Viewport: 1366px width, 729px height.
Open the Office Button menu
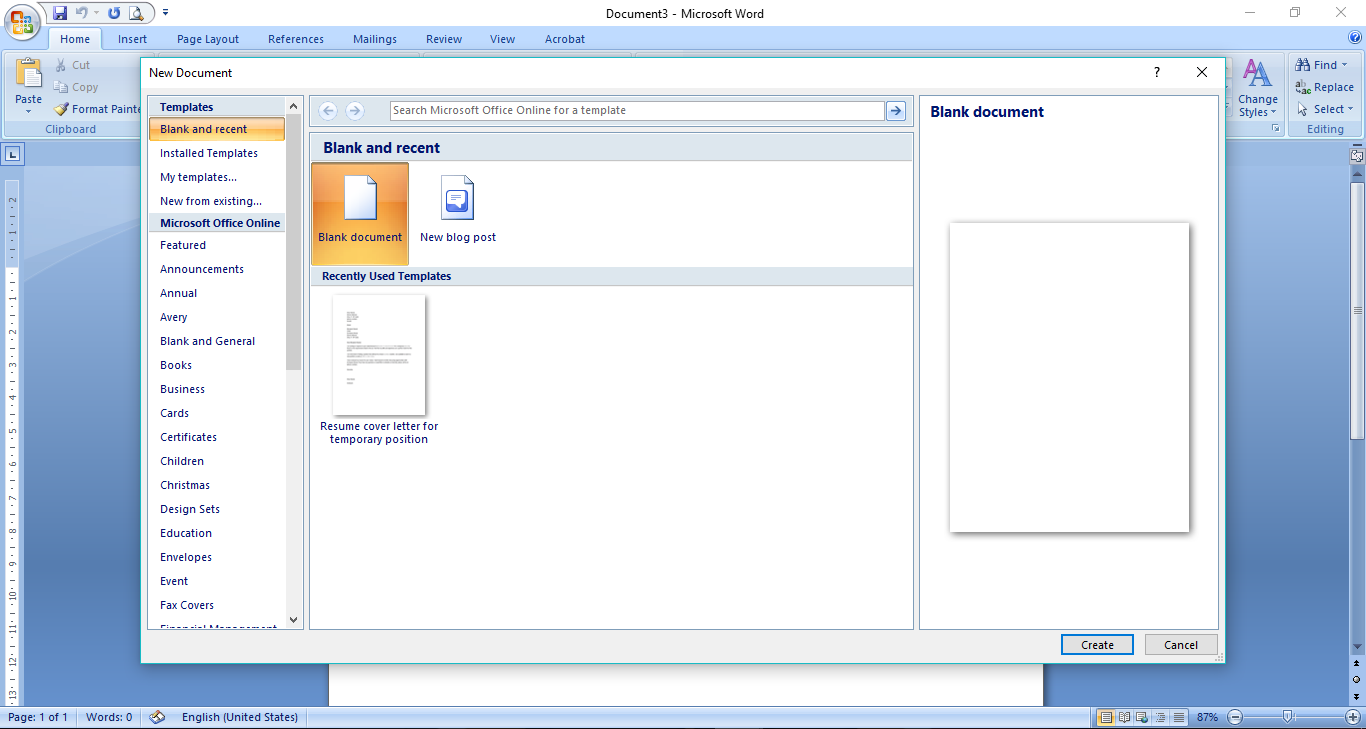coord(22,23)
